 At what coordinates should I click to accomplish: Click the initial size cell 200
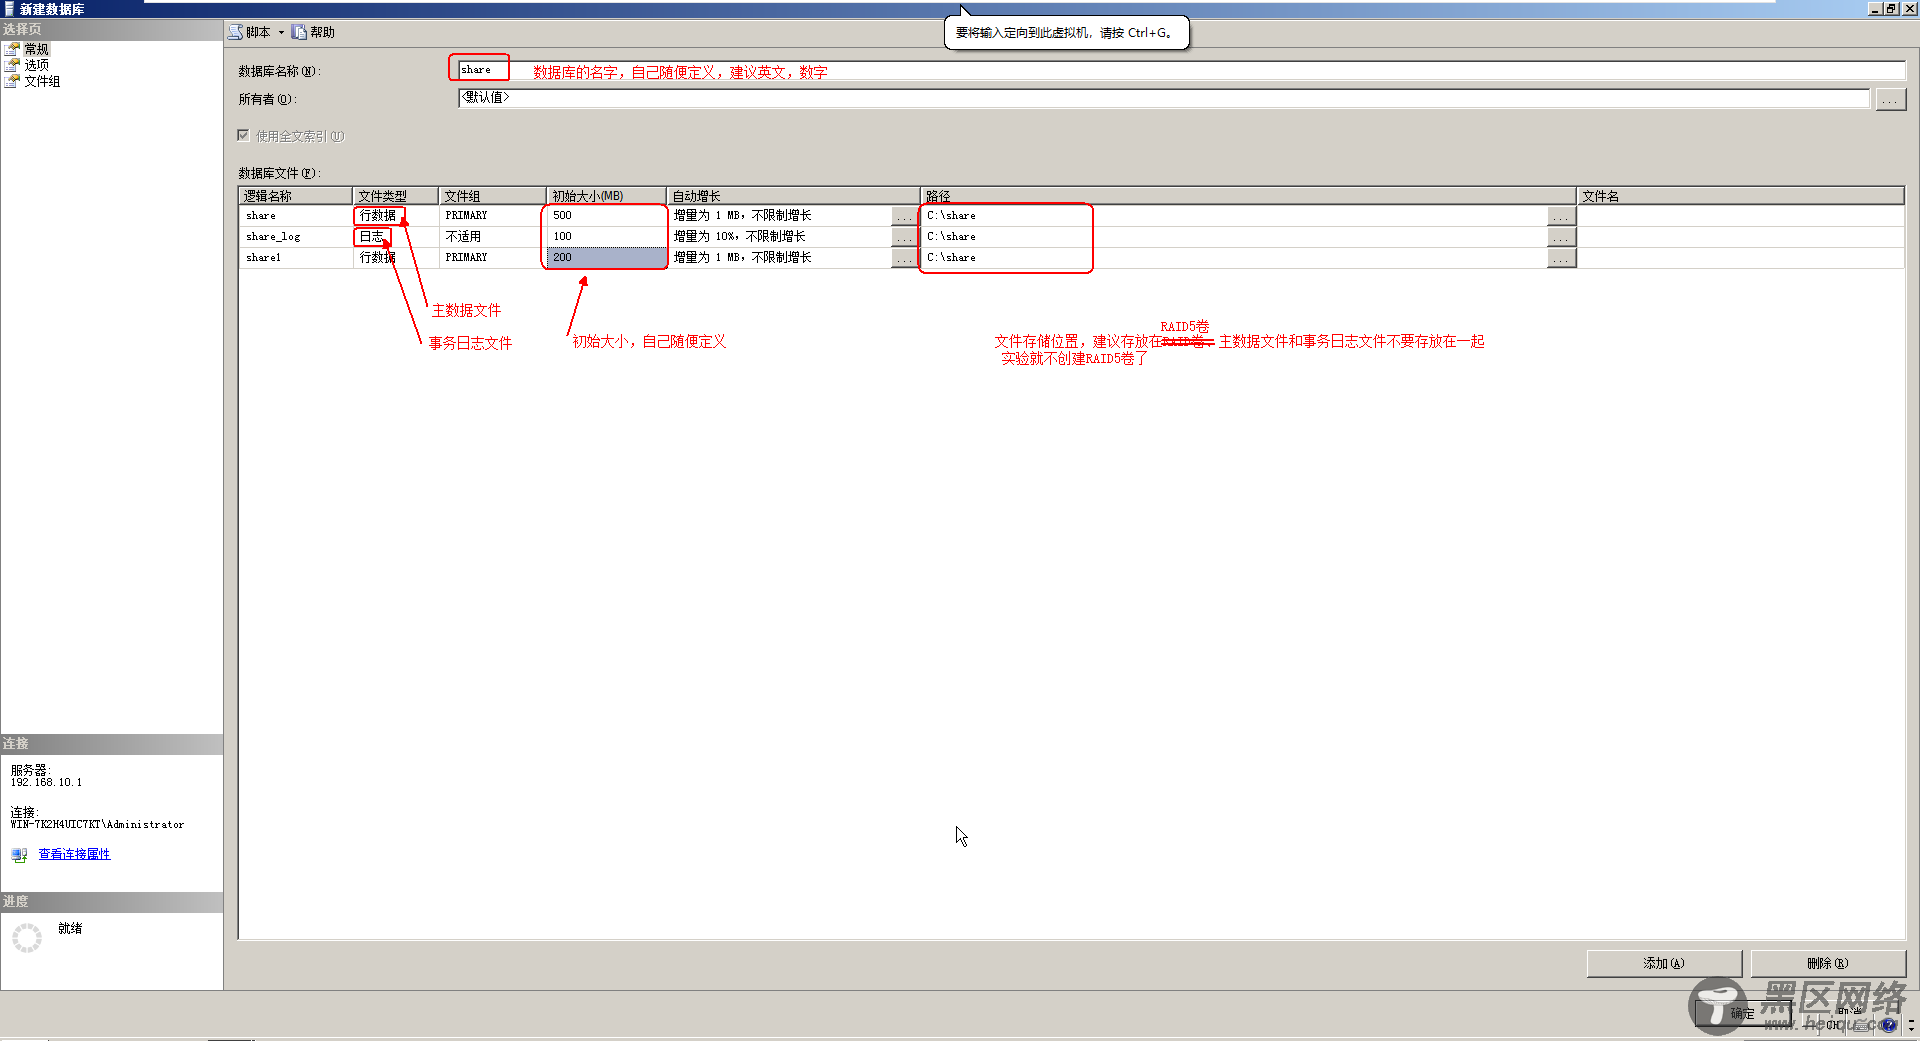coord(606,258)
